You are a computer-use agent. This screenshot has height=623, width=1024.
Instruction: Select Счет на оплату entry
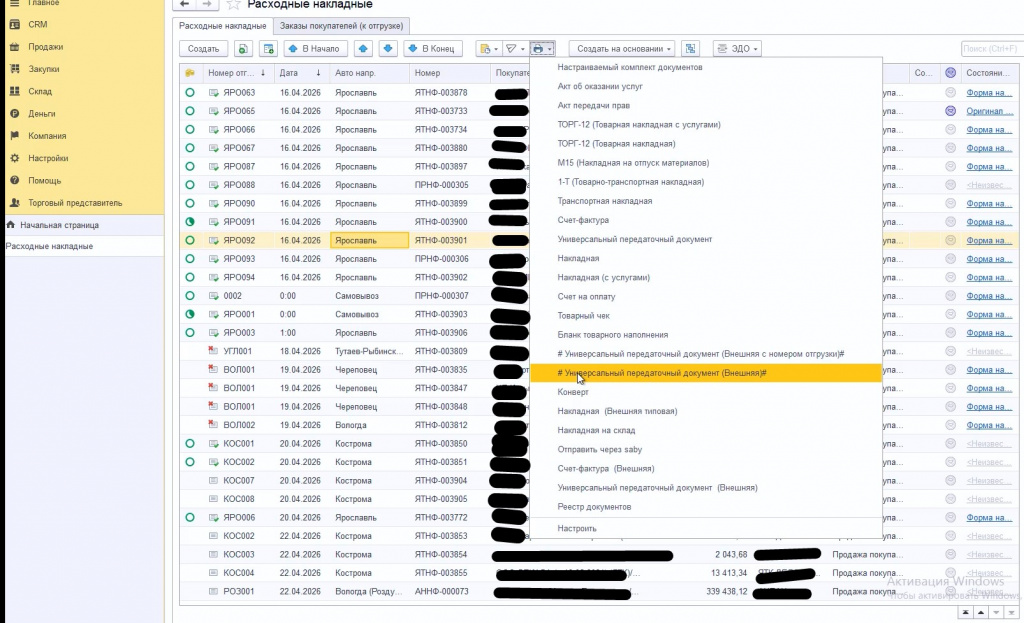click(586, 296)
